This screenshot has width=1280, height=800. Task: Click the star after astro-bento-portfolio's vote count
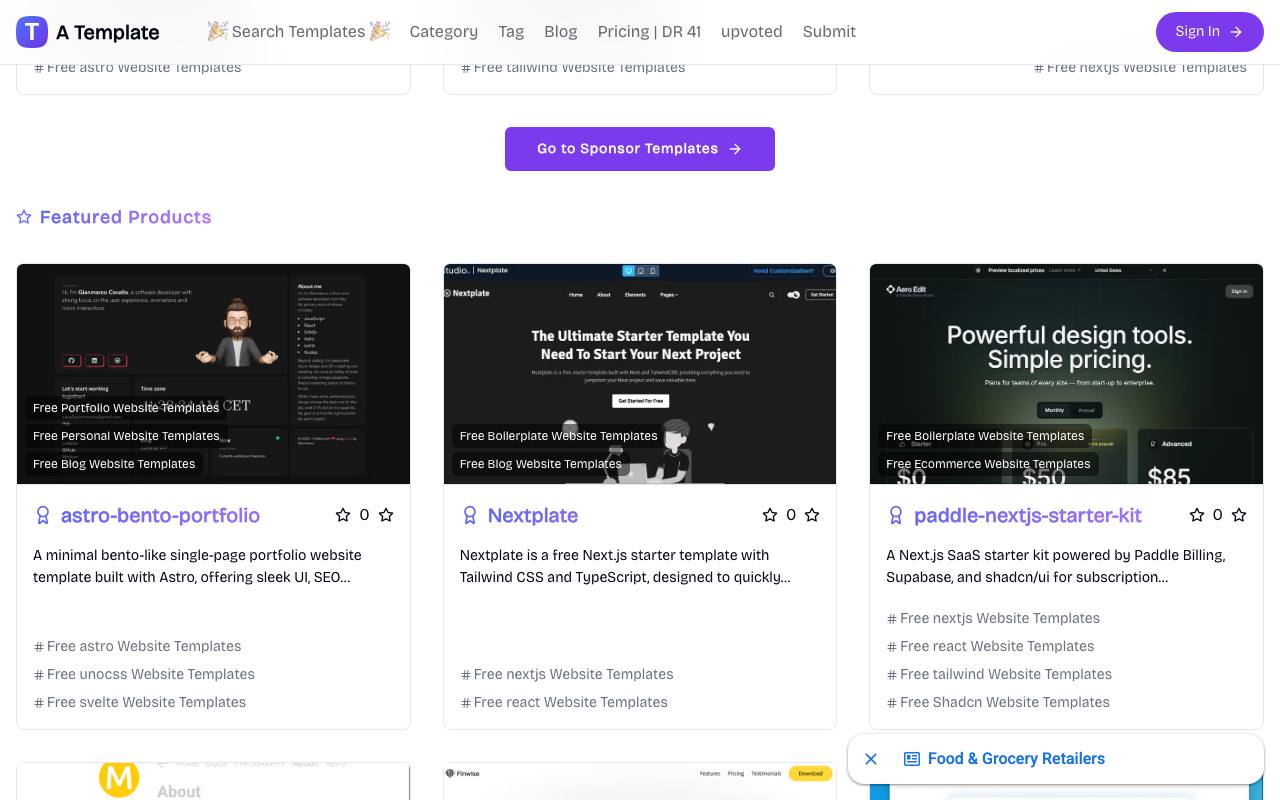tap(386, 515)
